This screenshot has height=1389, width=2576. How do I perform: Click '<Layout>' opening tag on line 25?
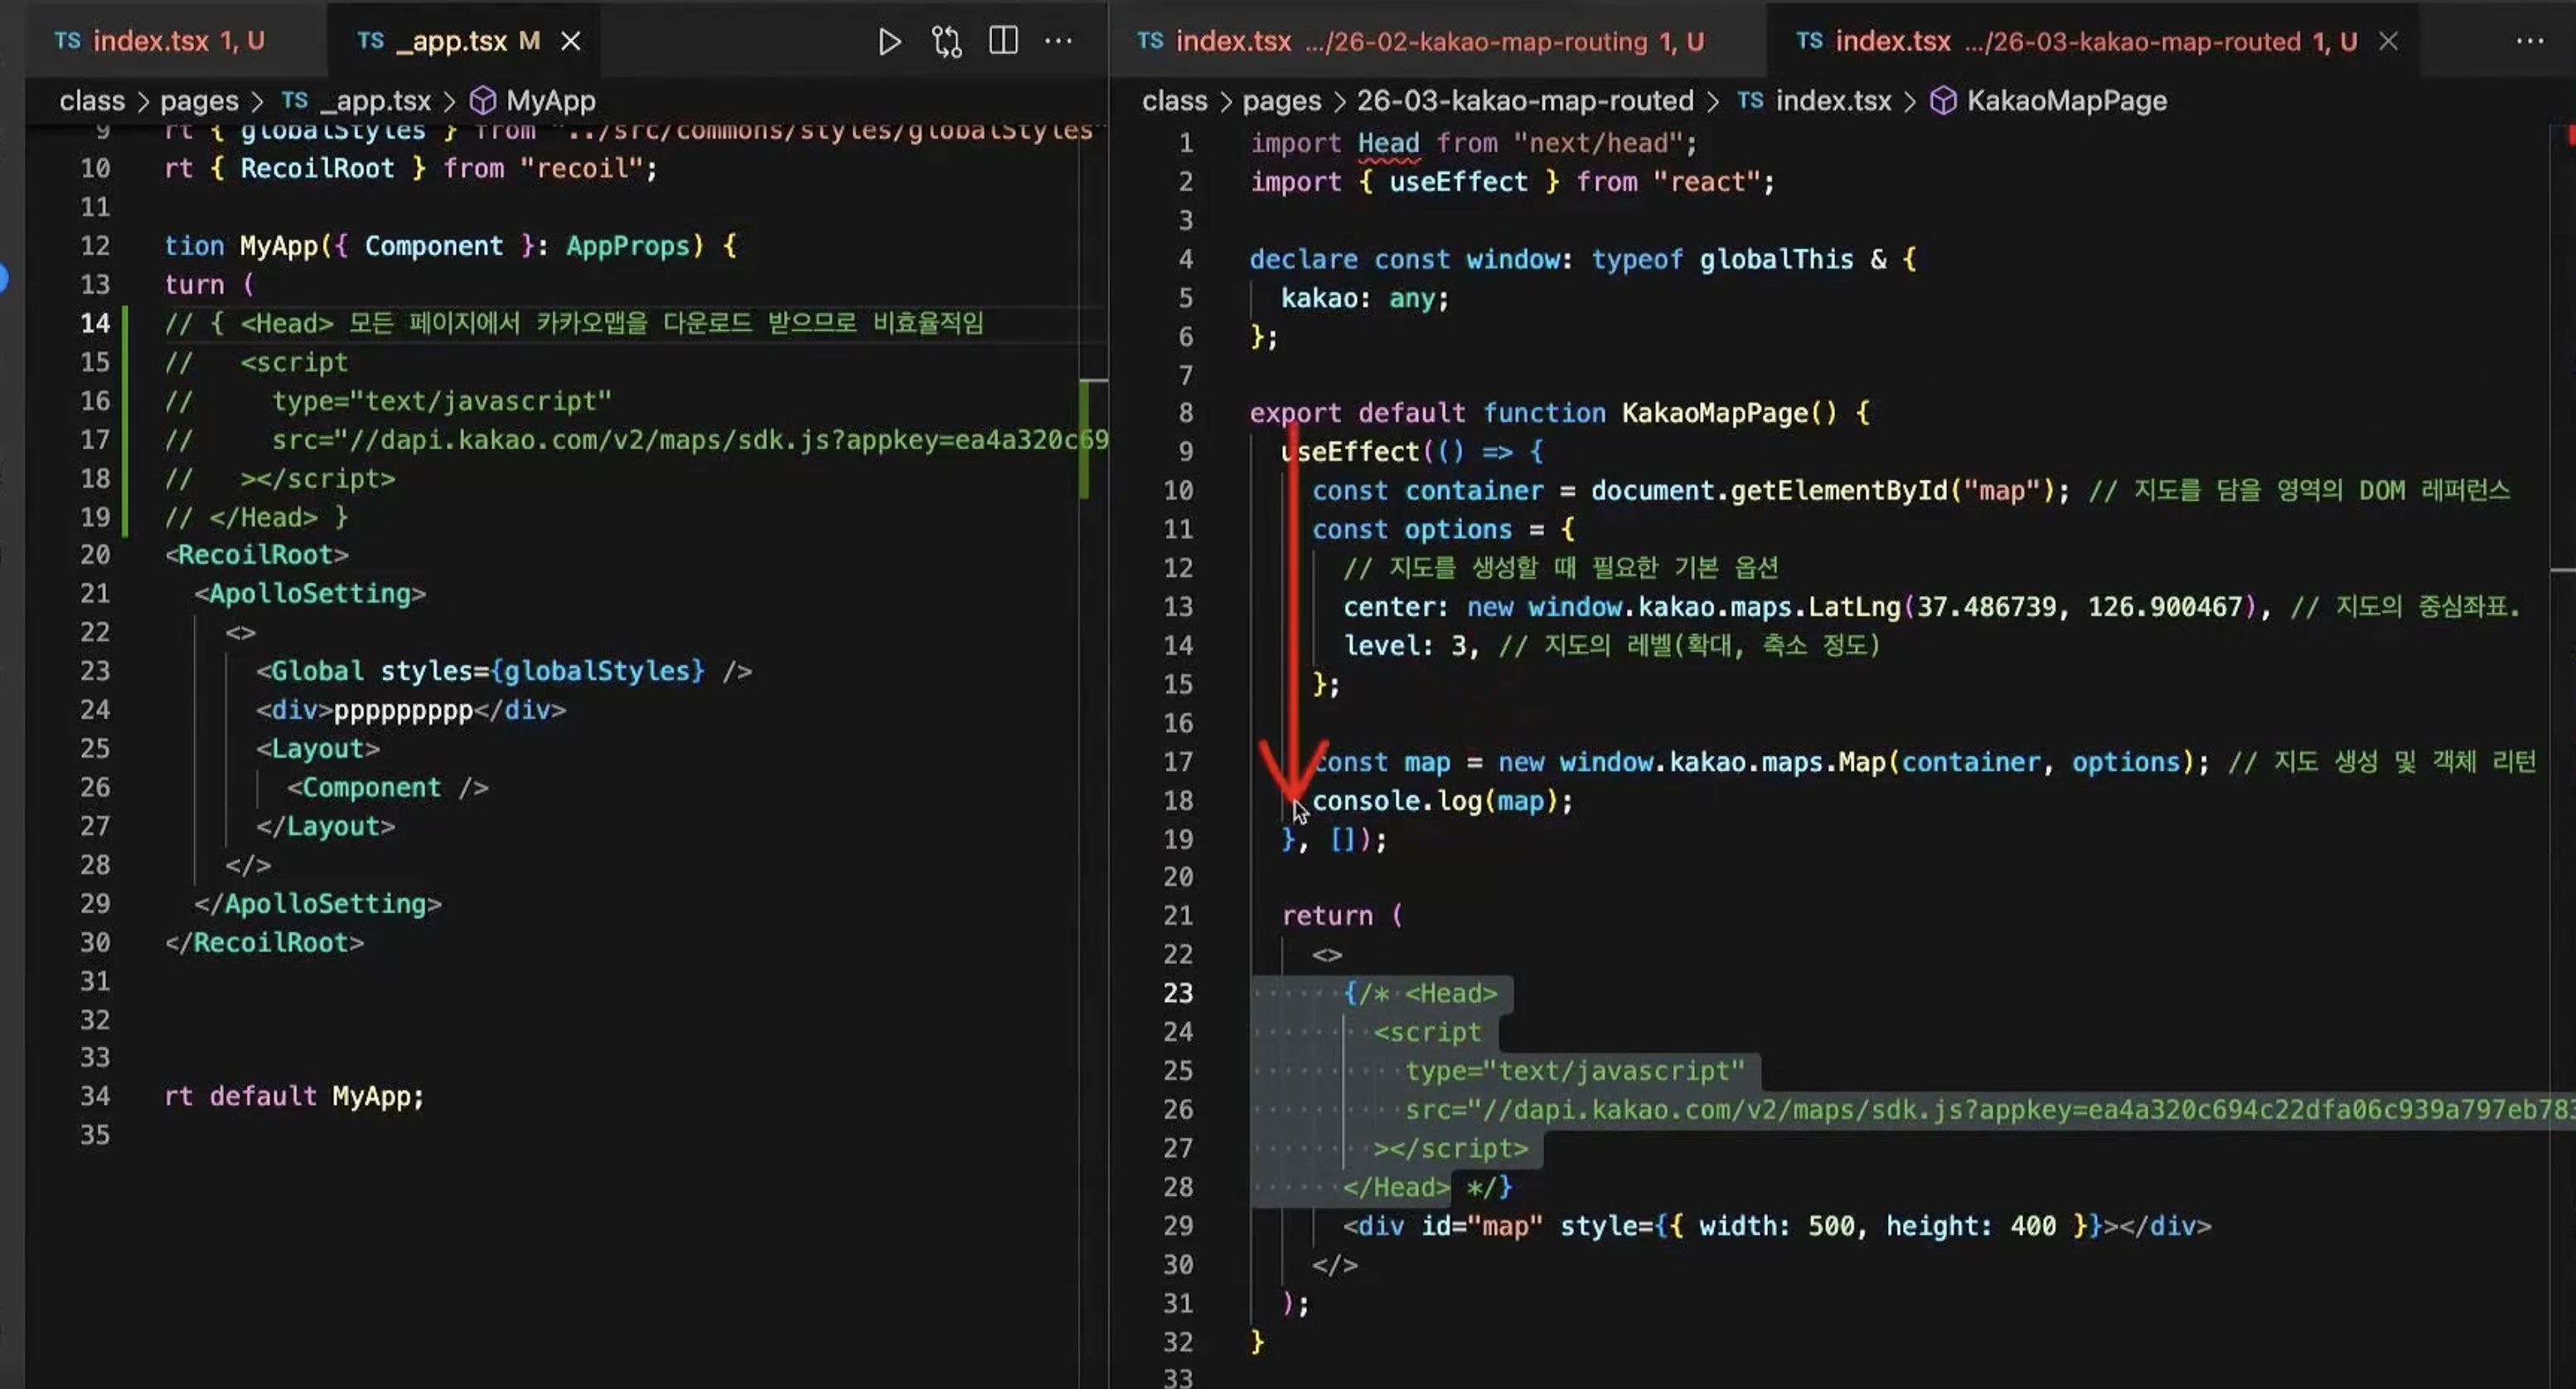318,749
